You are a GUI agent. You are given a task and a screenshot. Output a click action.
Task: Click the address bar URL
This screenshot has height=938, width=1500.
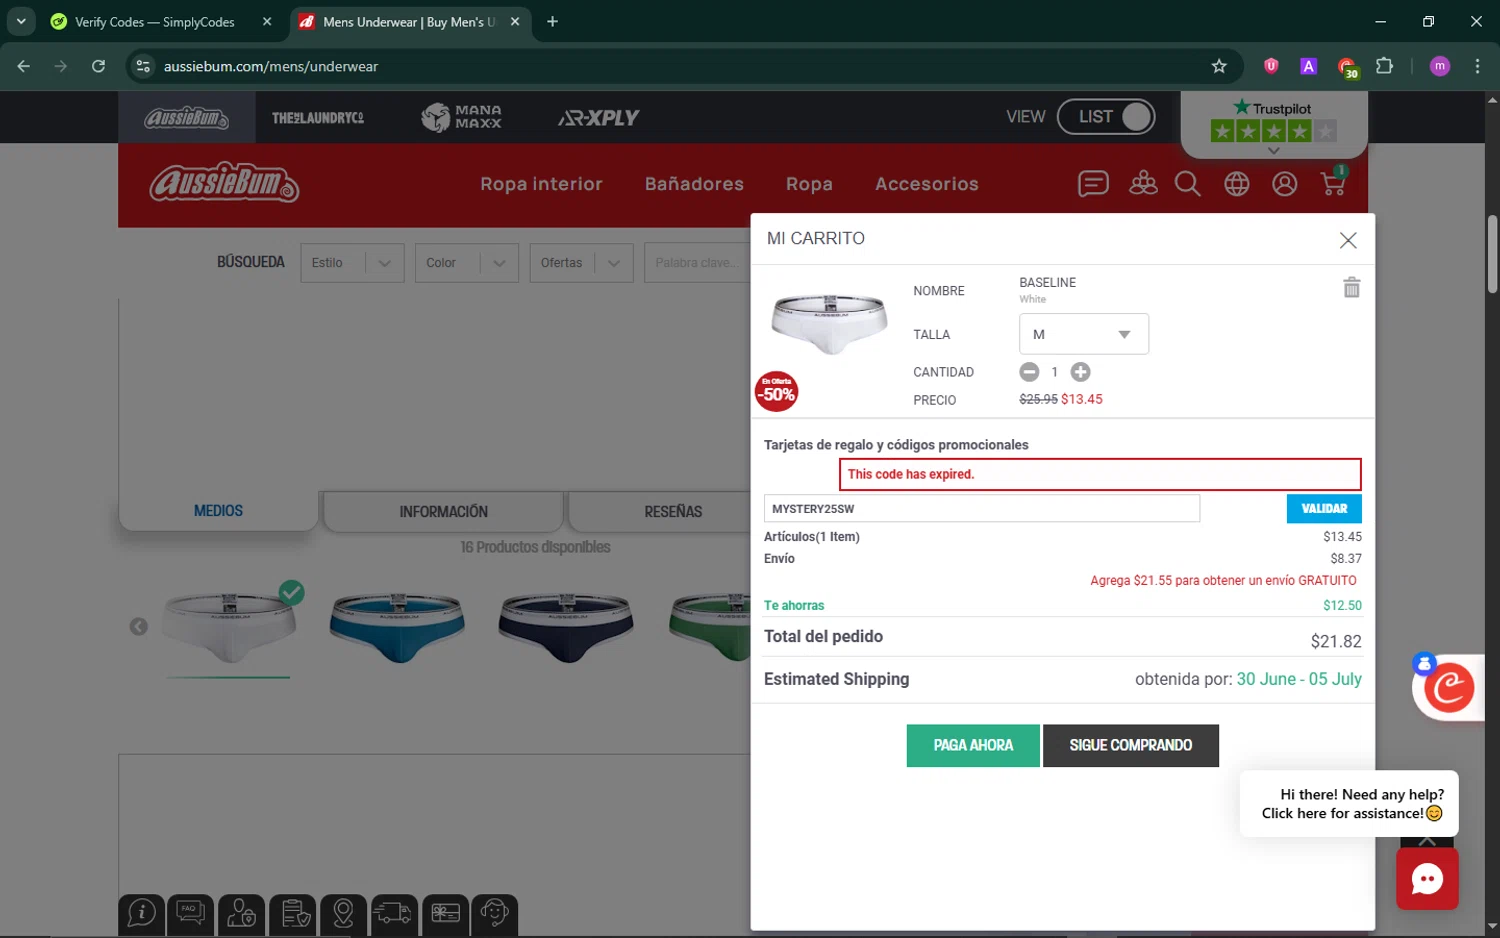(271, 66)
